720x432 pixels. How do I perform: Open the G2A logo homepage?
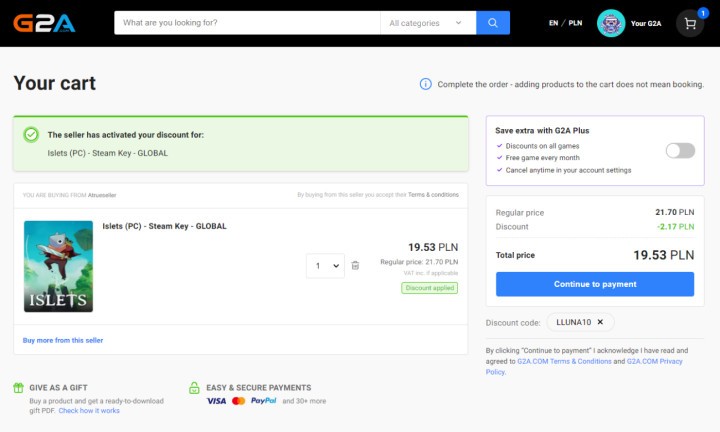click(44, 23)
